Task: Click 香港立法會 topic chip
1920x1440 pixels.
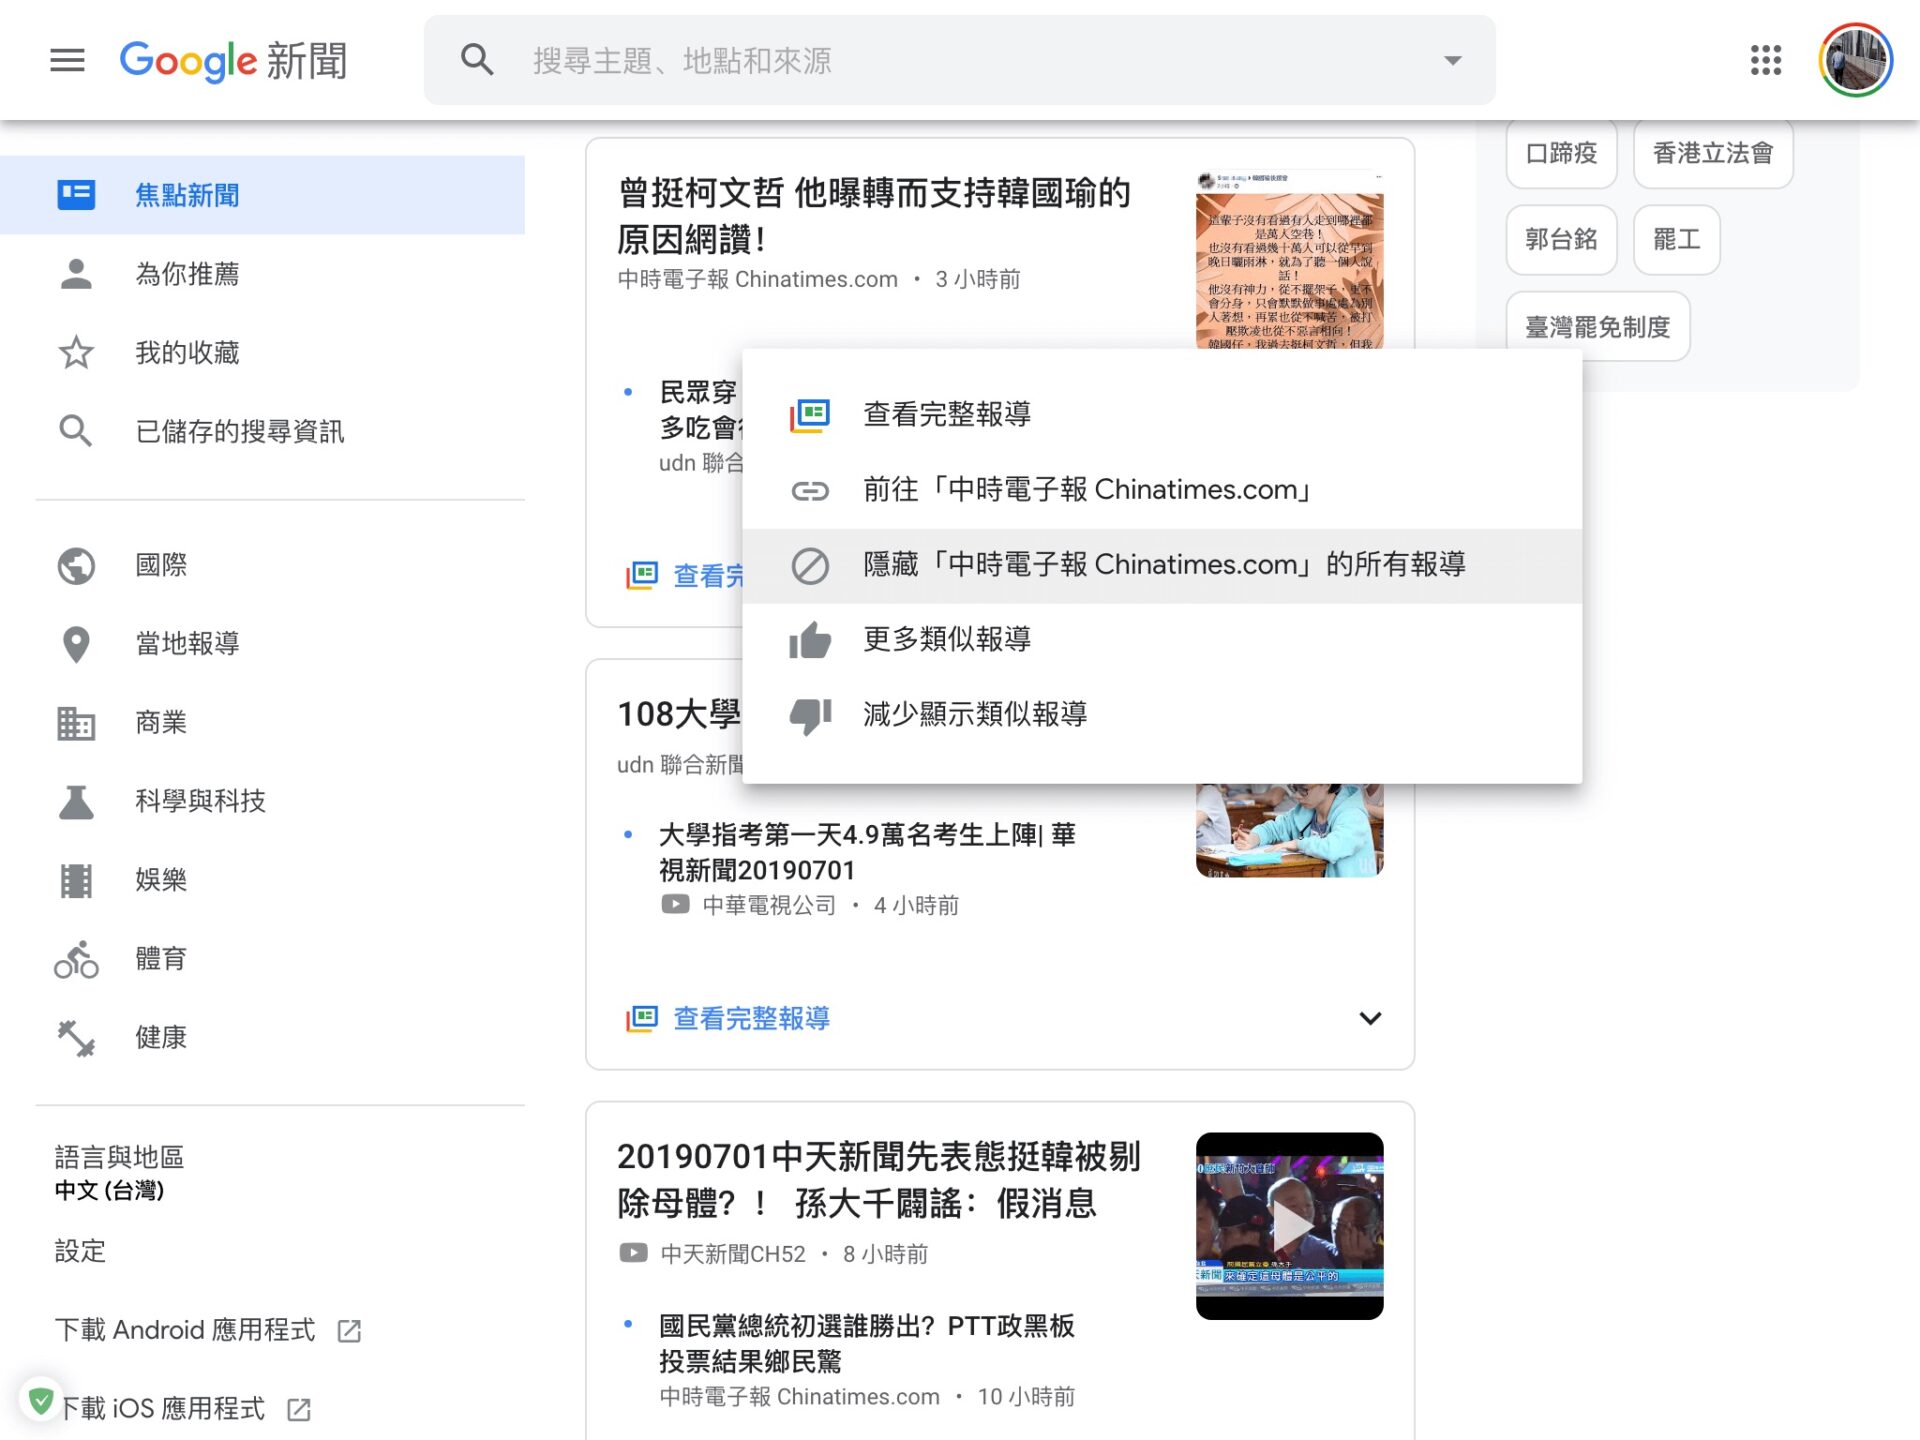Action: click(1713, 153)
